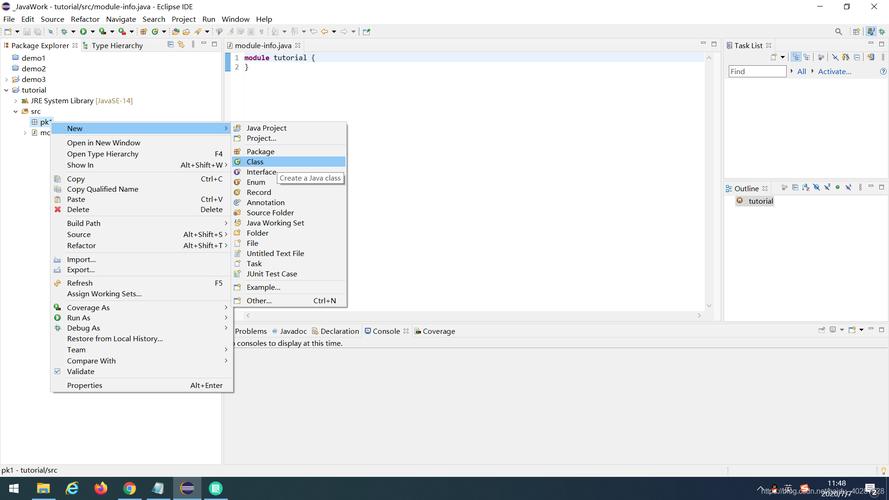
Task: Click the Coverage launch toolbar icon
Action: tap(103, 32)
